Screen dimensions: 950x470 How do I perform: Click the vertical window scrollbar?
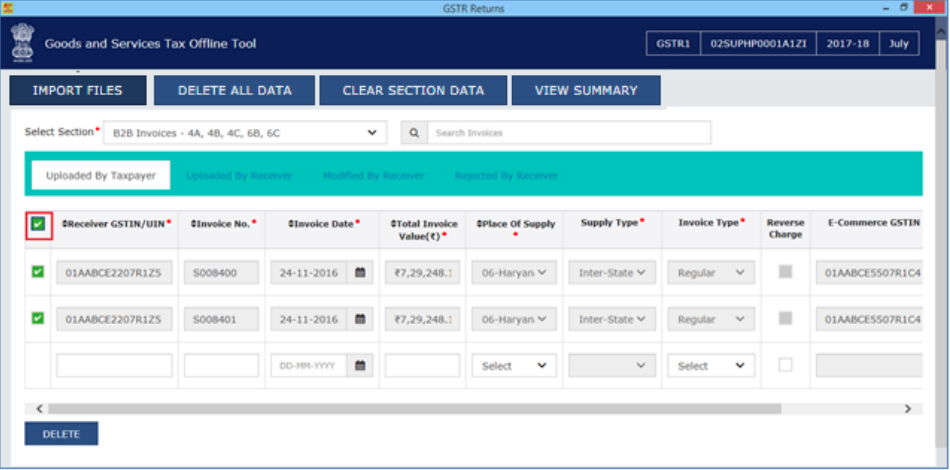(943, 242)
